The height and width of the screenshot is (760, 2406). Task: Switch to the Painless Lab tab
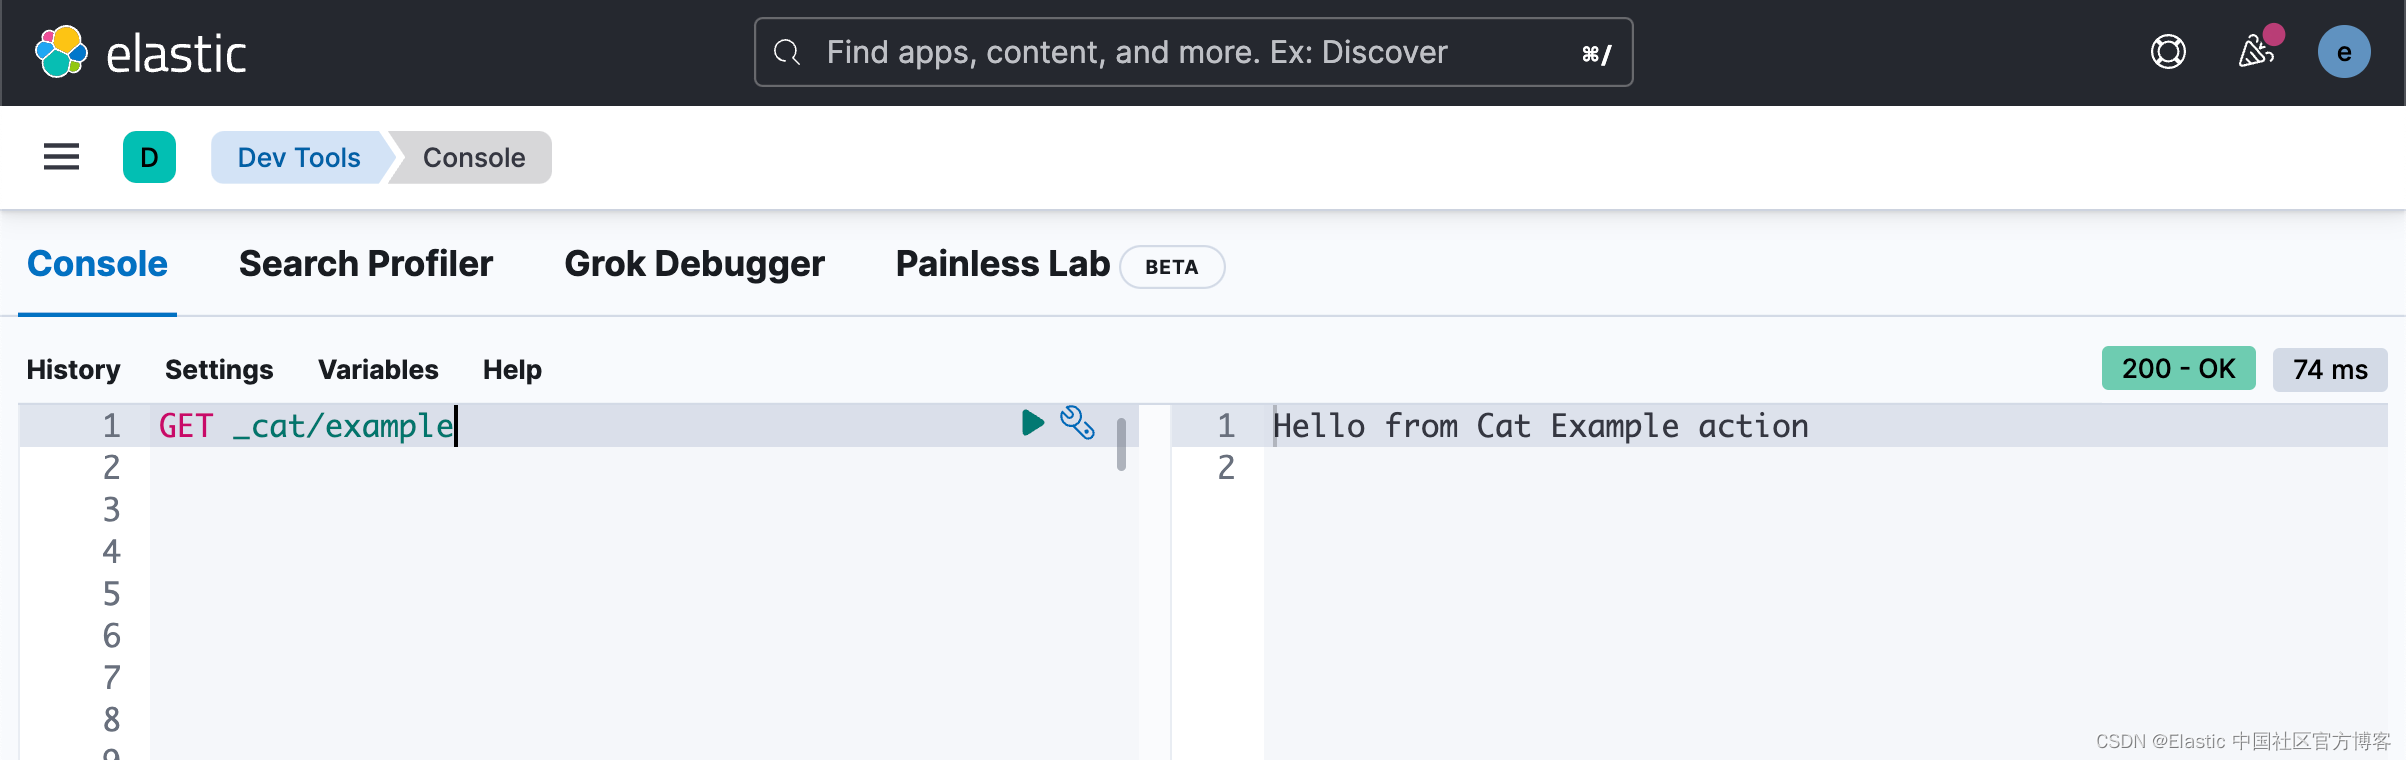pos(1001,263)
